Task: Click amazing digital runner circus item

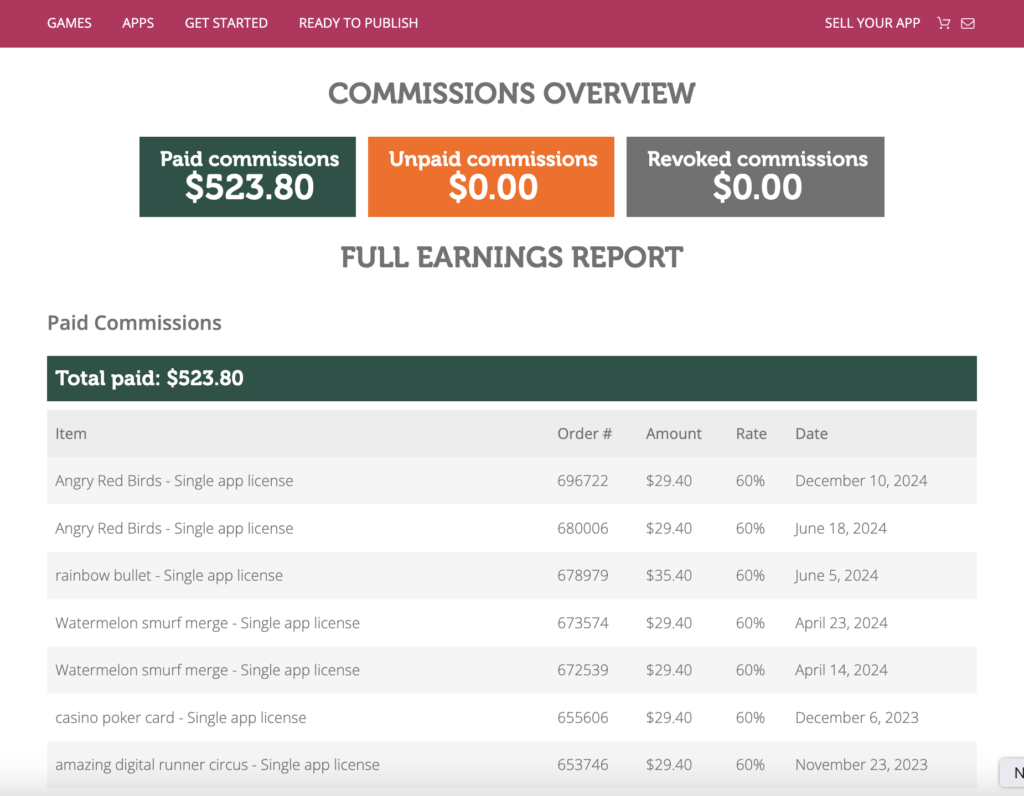Action: point(217,765)
